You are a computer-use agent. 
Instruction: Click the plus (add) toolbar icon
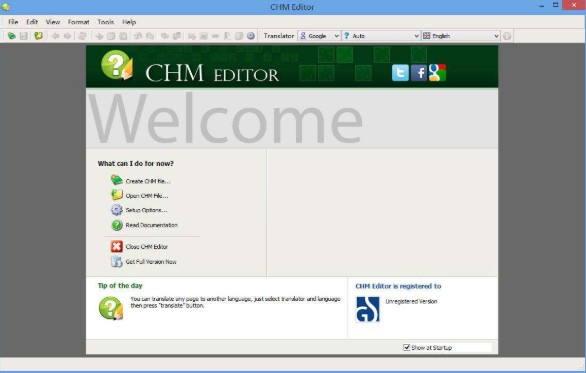tap(99, 36)
